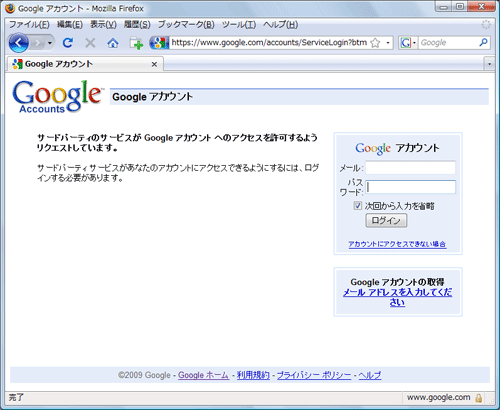The width and height of the screenshot is (500, 410).
Task: Bookmark this page with the star icon
Action: [375, 43]
